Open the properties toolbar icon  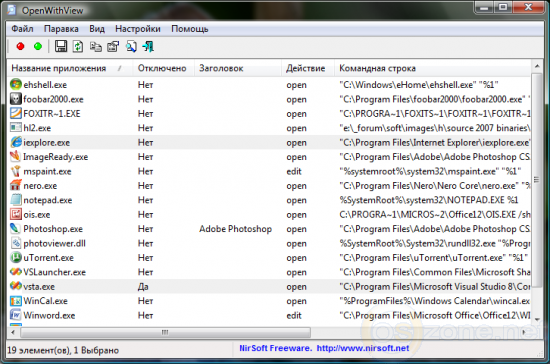tap(113, 46)
